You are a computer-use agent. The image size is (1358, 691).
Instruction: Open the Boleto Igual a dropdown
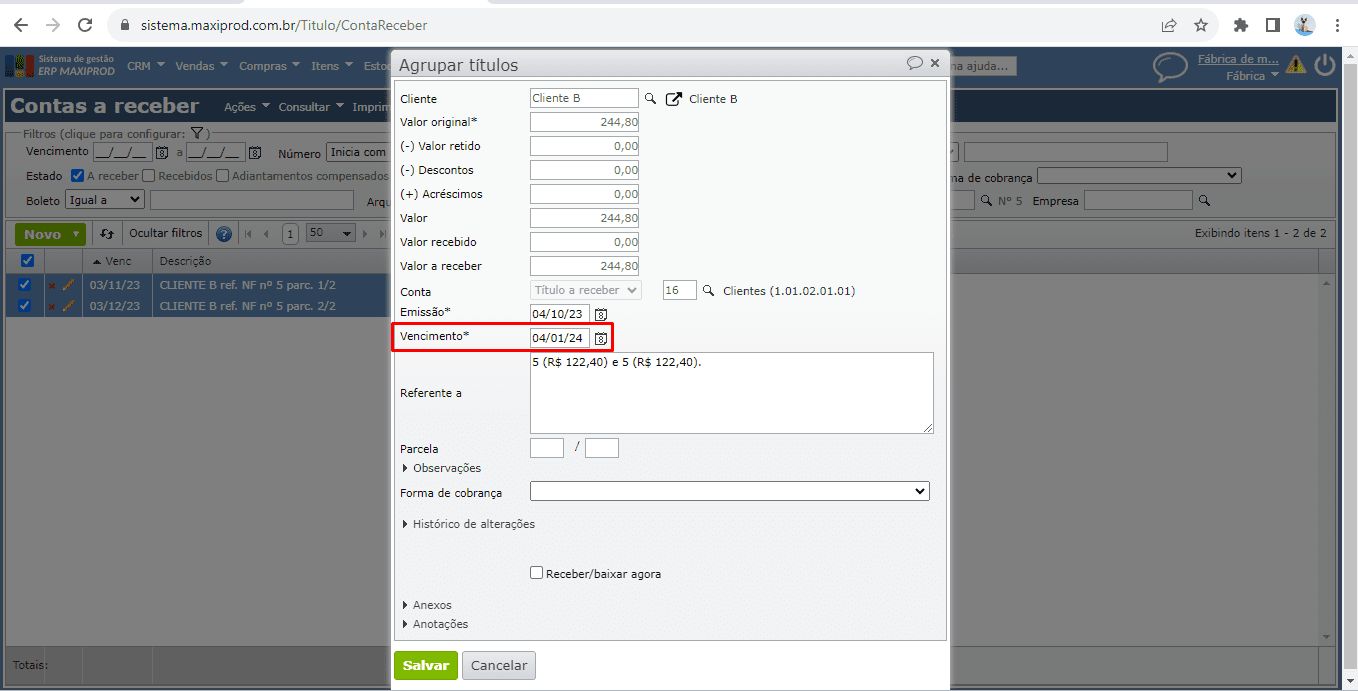pyautogui.click(x=105, y=200)
